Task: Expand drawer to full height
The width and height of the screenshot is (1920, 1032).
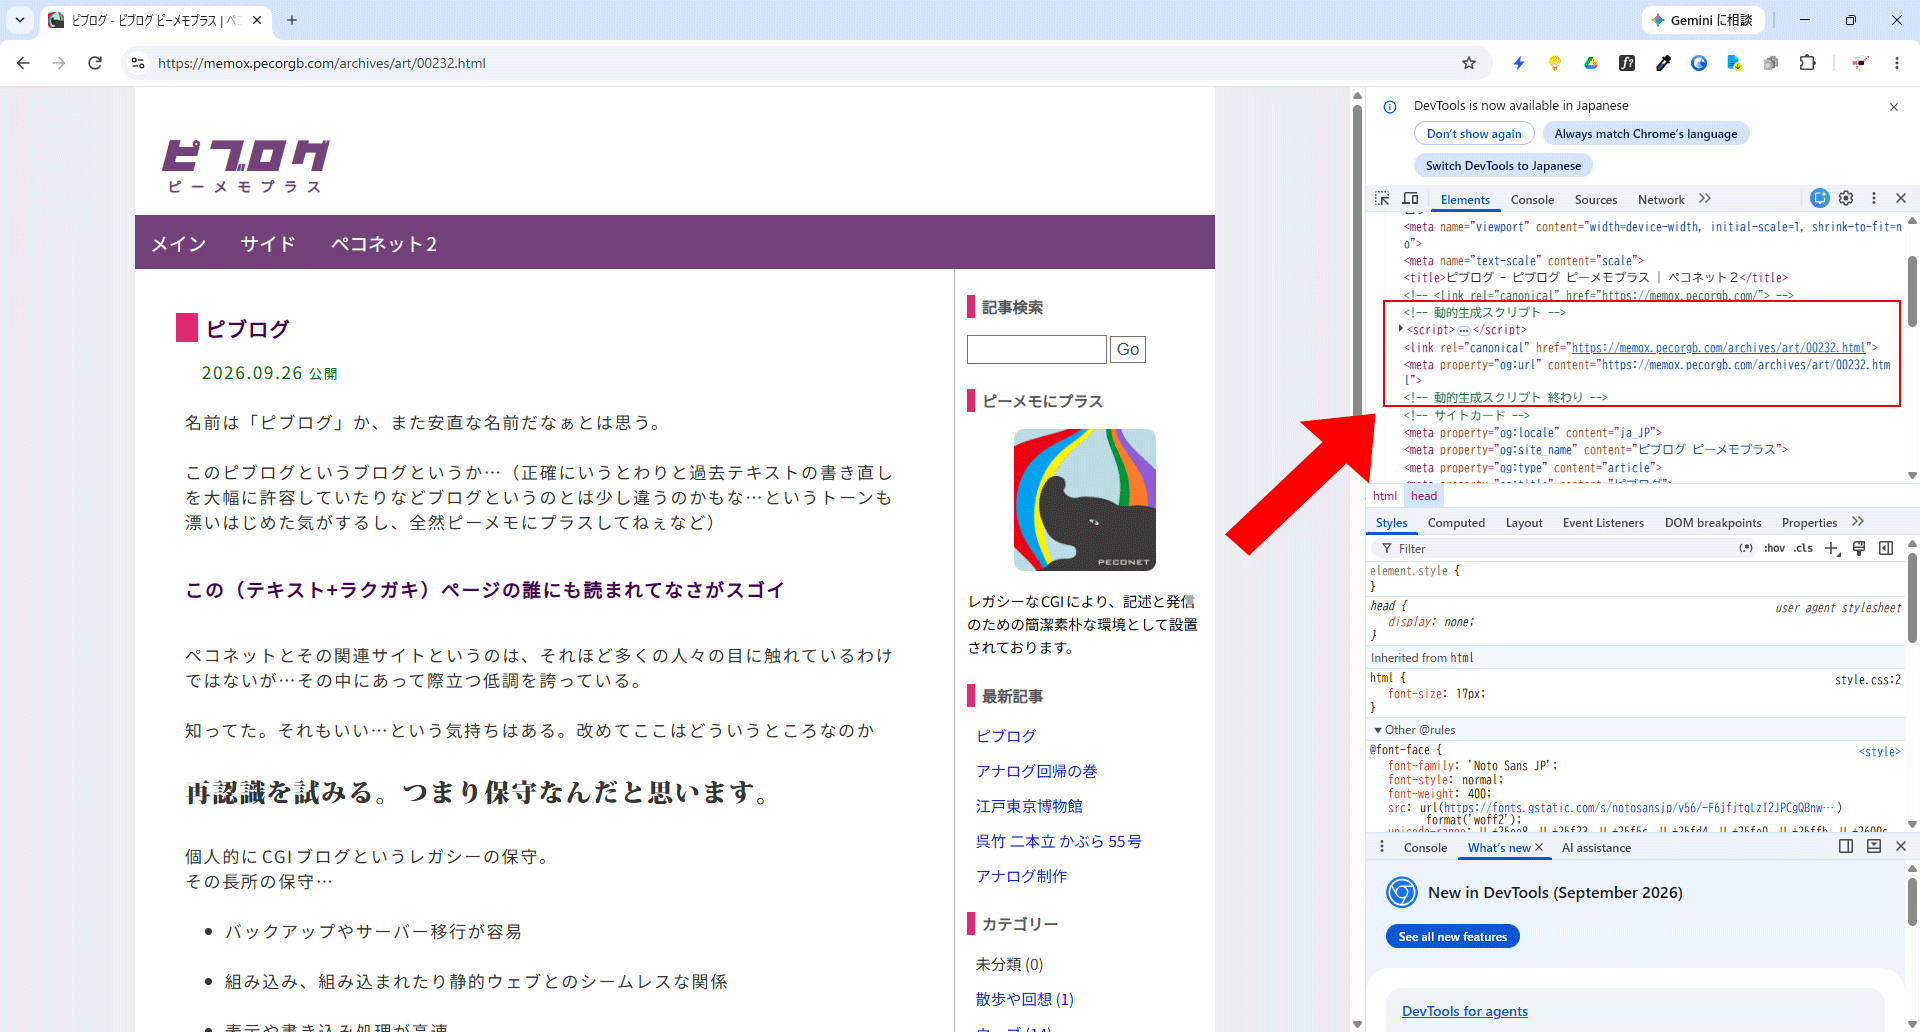Action: (x=1874, y=846)
